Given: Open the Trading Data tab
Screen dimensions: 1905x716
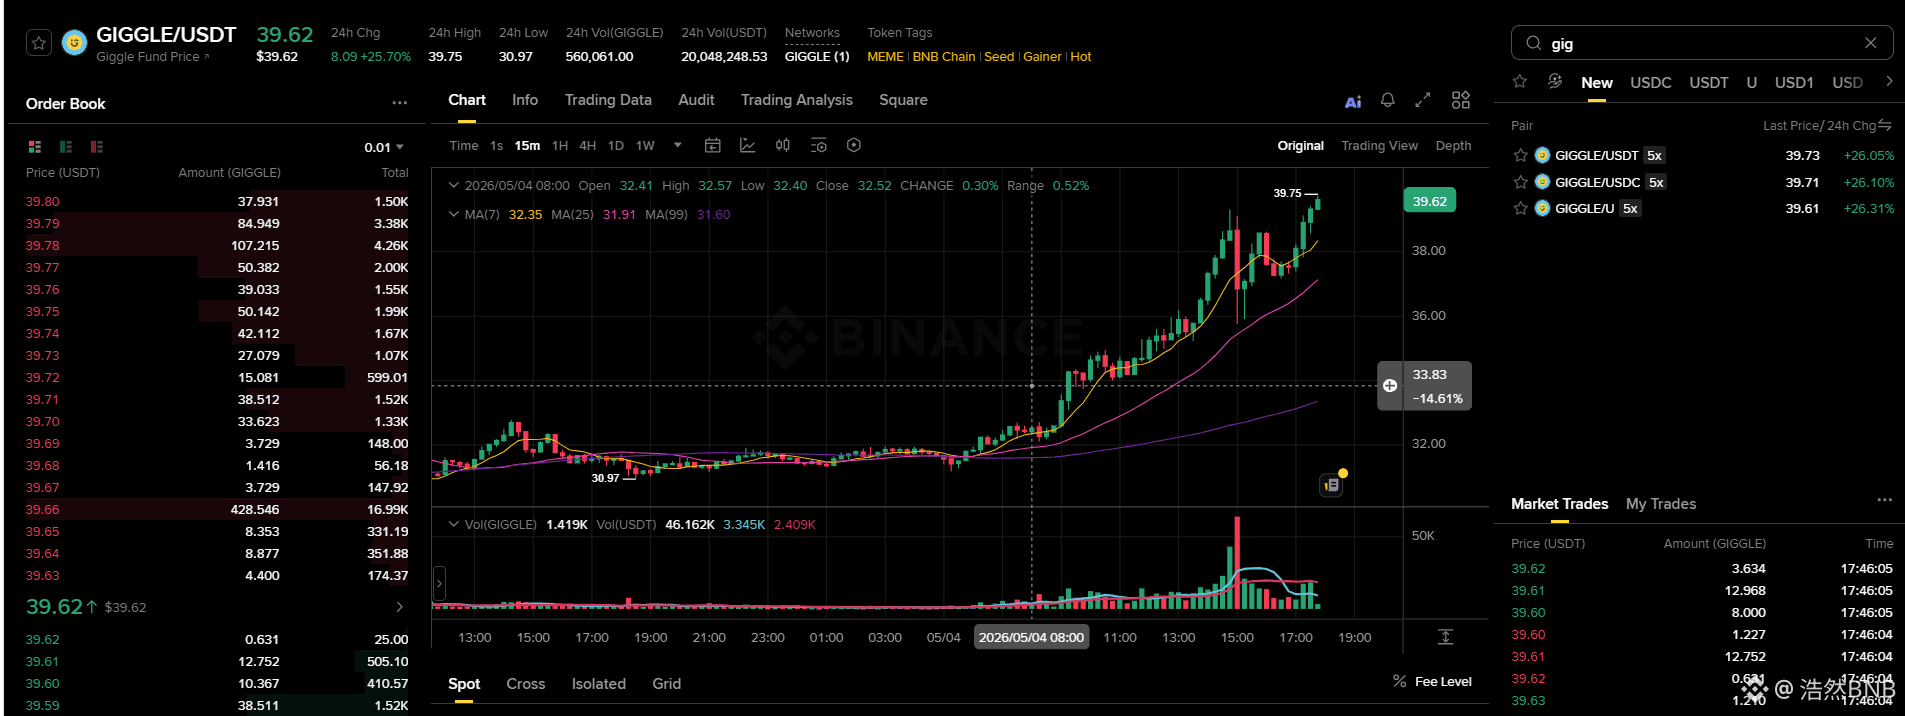Looking at the screenshot, I should click(608, 100).
